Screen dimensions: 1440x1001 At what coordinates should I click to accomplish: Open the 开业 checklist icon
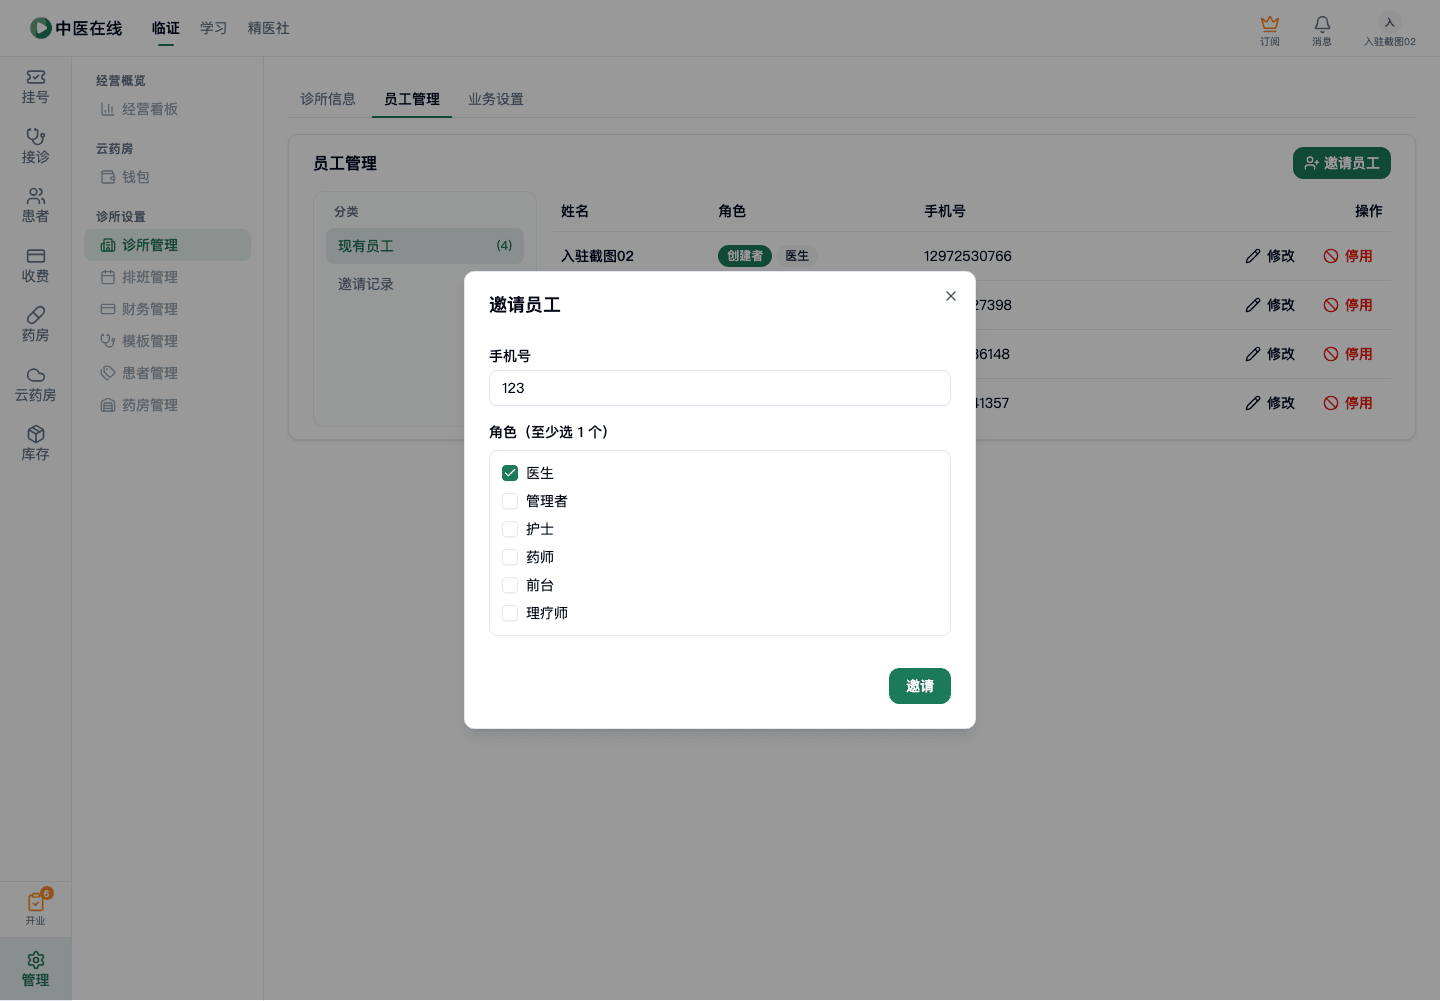click(36, 908)
